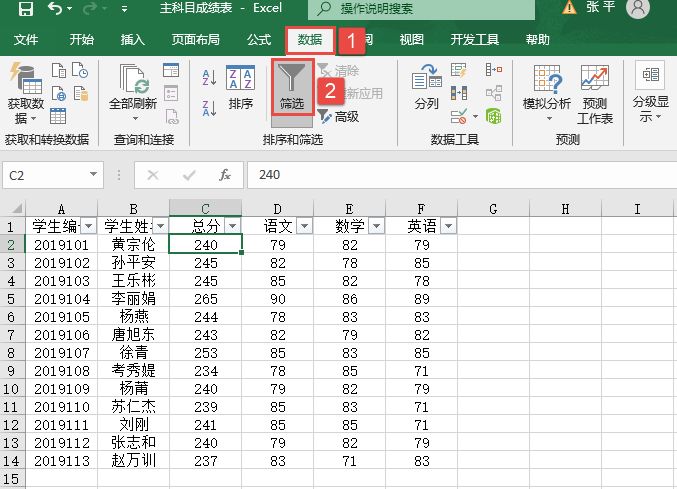Open the 帮助 tab
This screenshot has height=489, width=677.
point(538,40)
